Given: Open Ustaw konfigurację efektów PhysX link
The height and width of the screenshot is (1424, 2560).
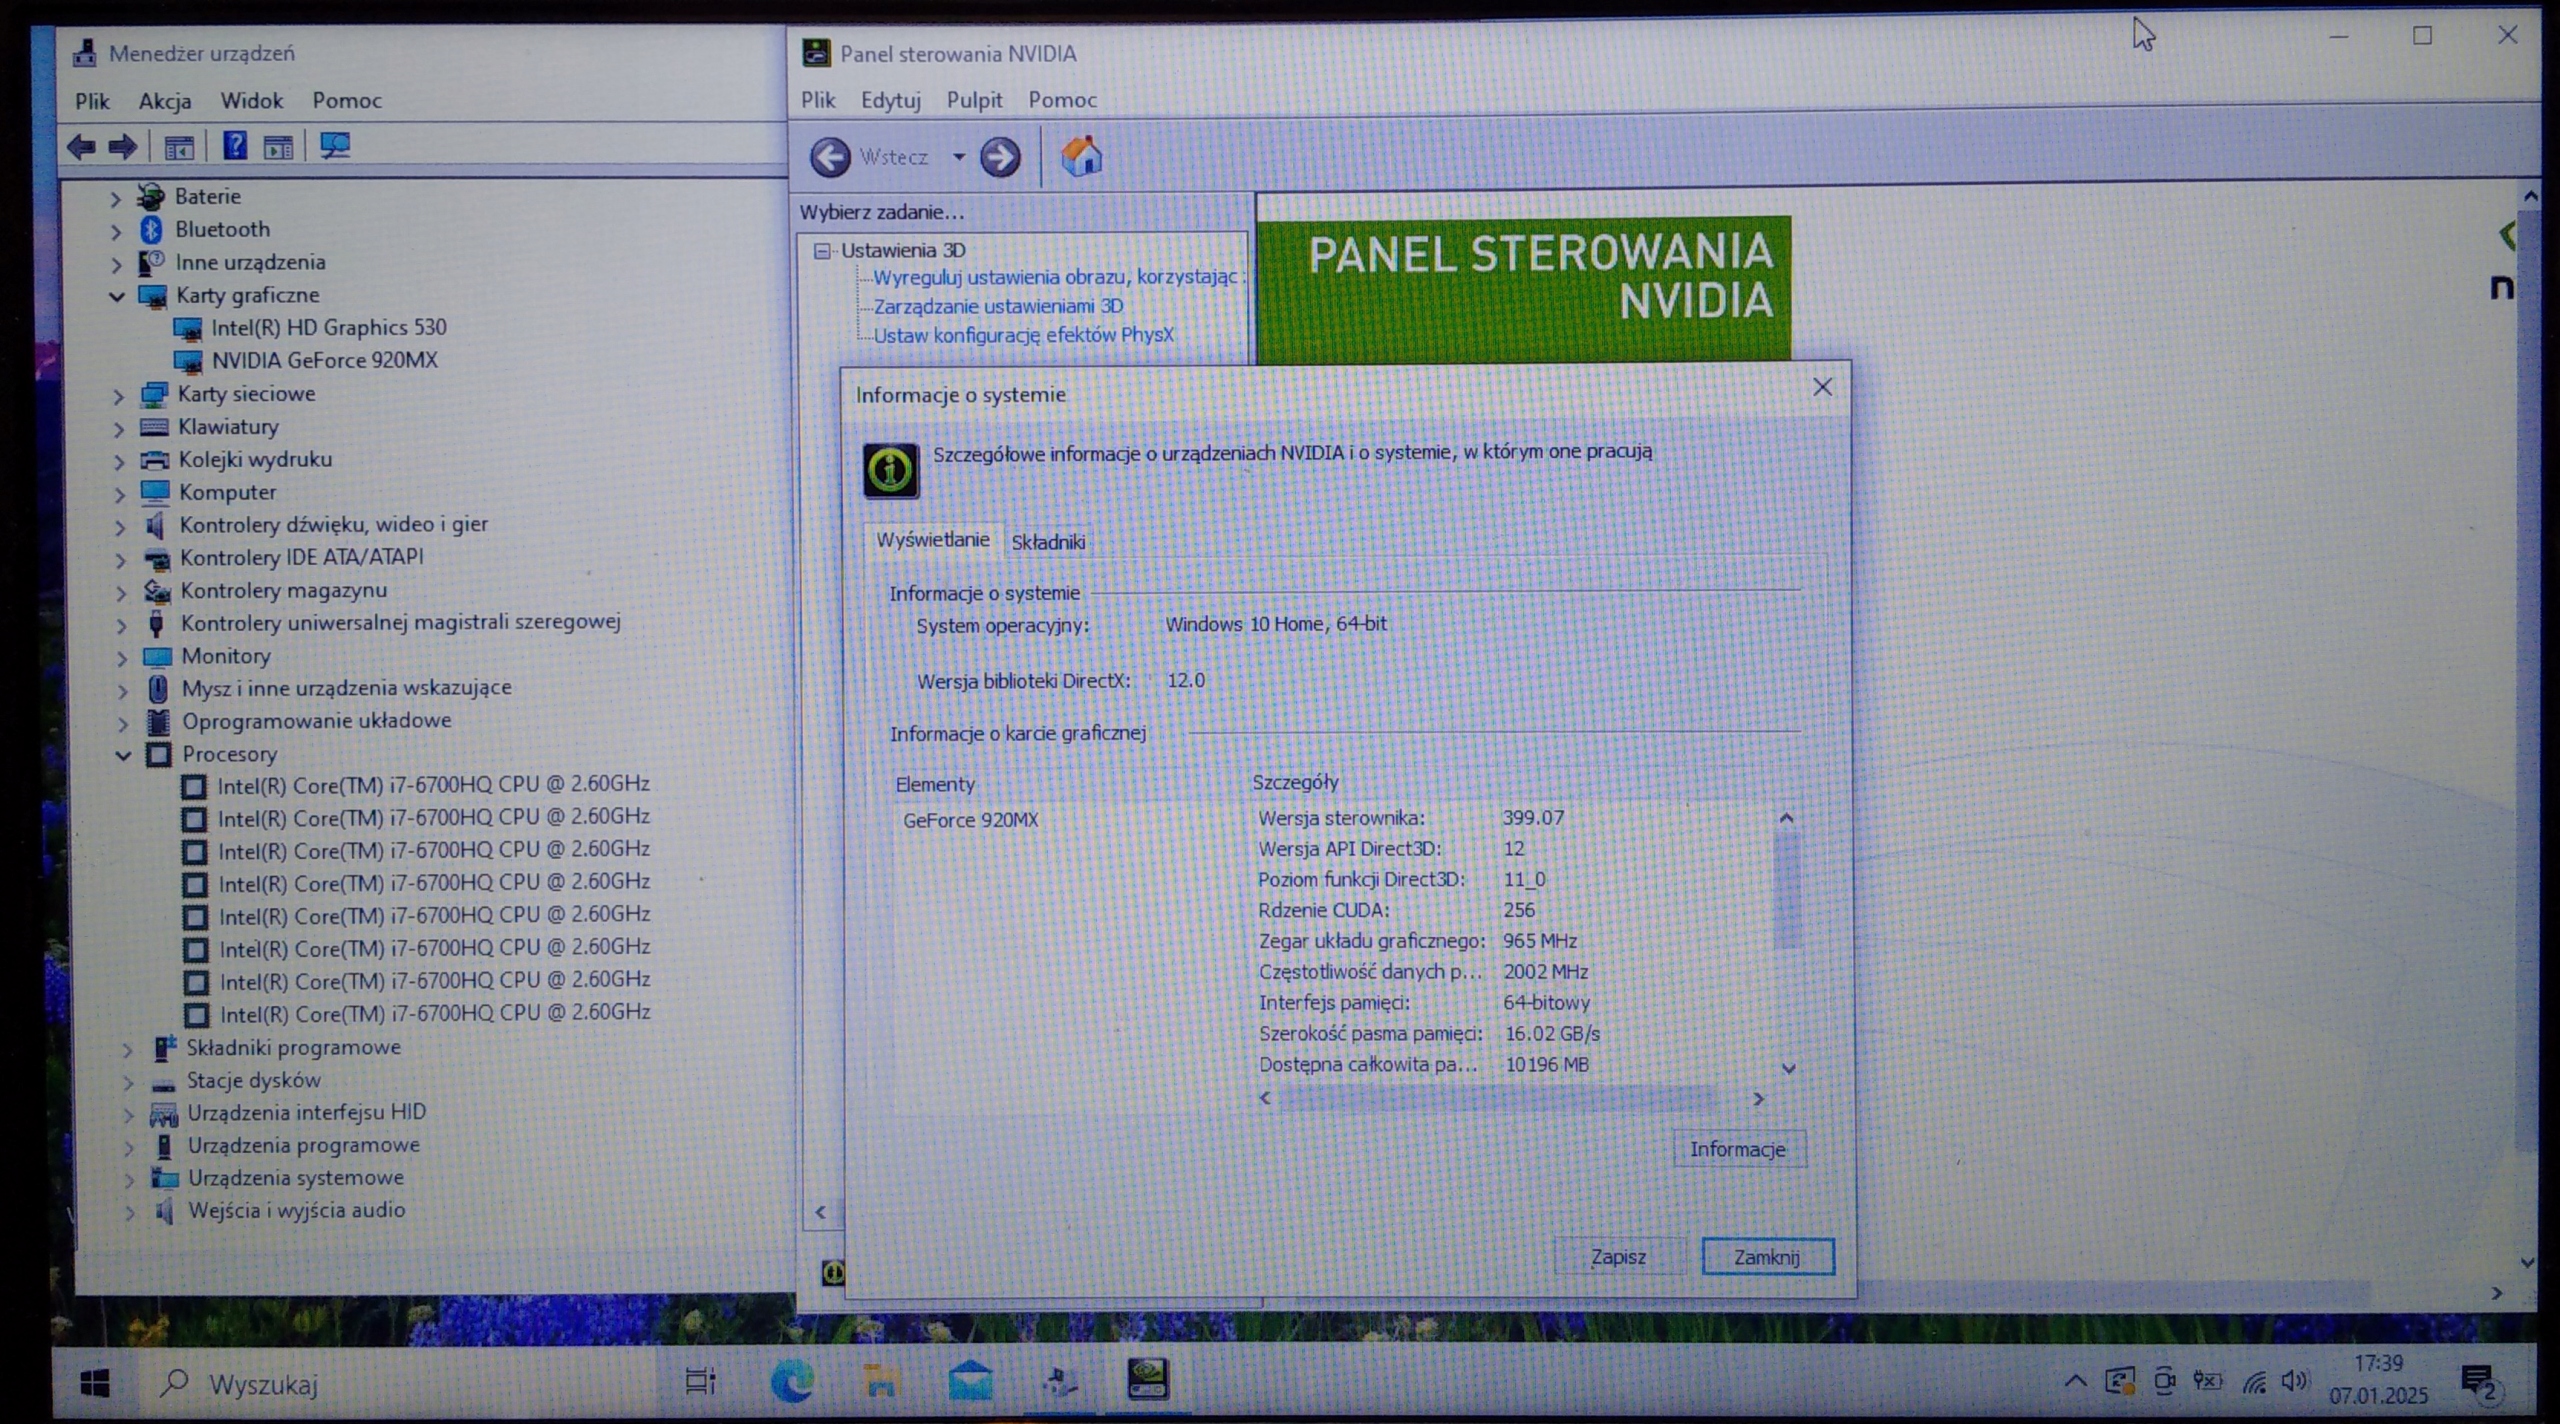Looking at the screenshot, I should 1023,335.
